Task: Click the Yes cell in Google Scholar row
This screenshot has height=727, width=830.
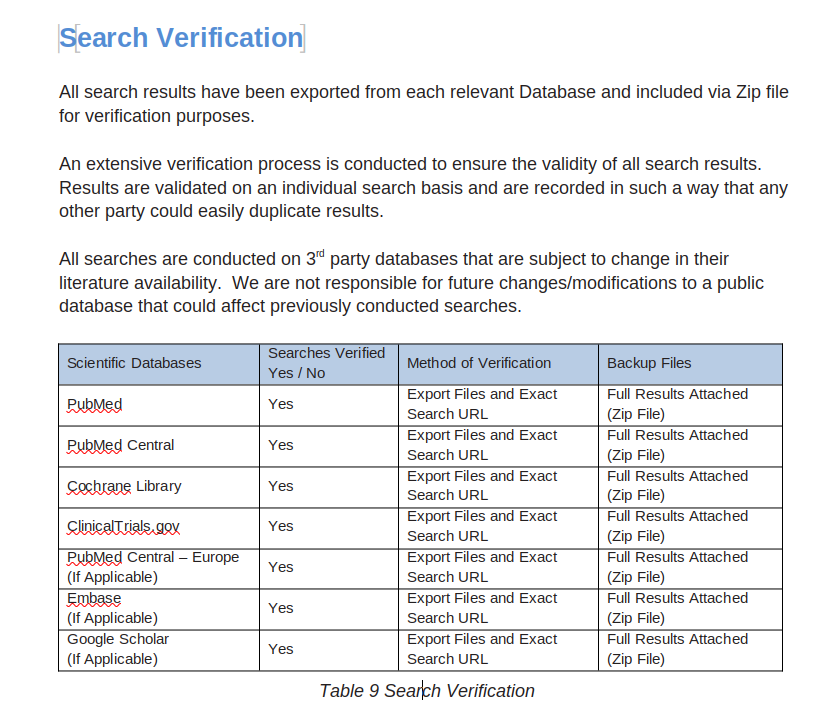Action: coord(281,649)
